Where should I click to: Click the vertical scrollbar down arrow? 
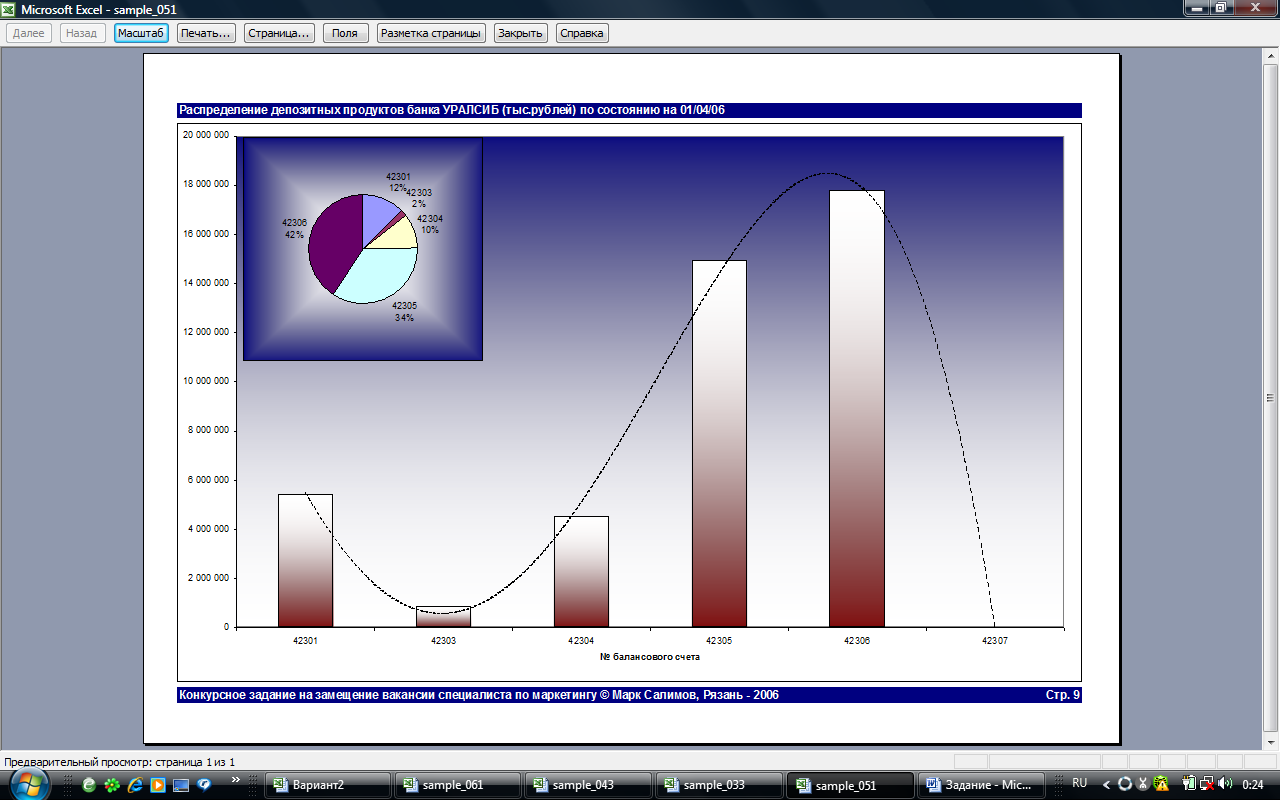tap(1272, 743)
